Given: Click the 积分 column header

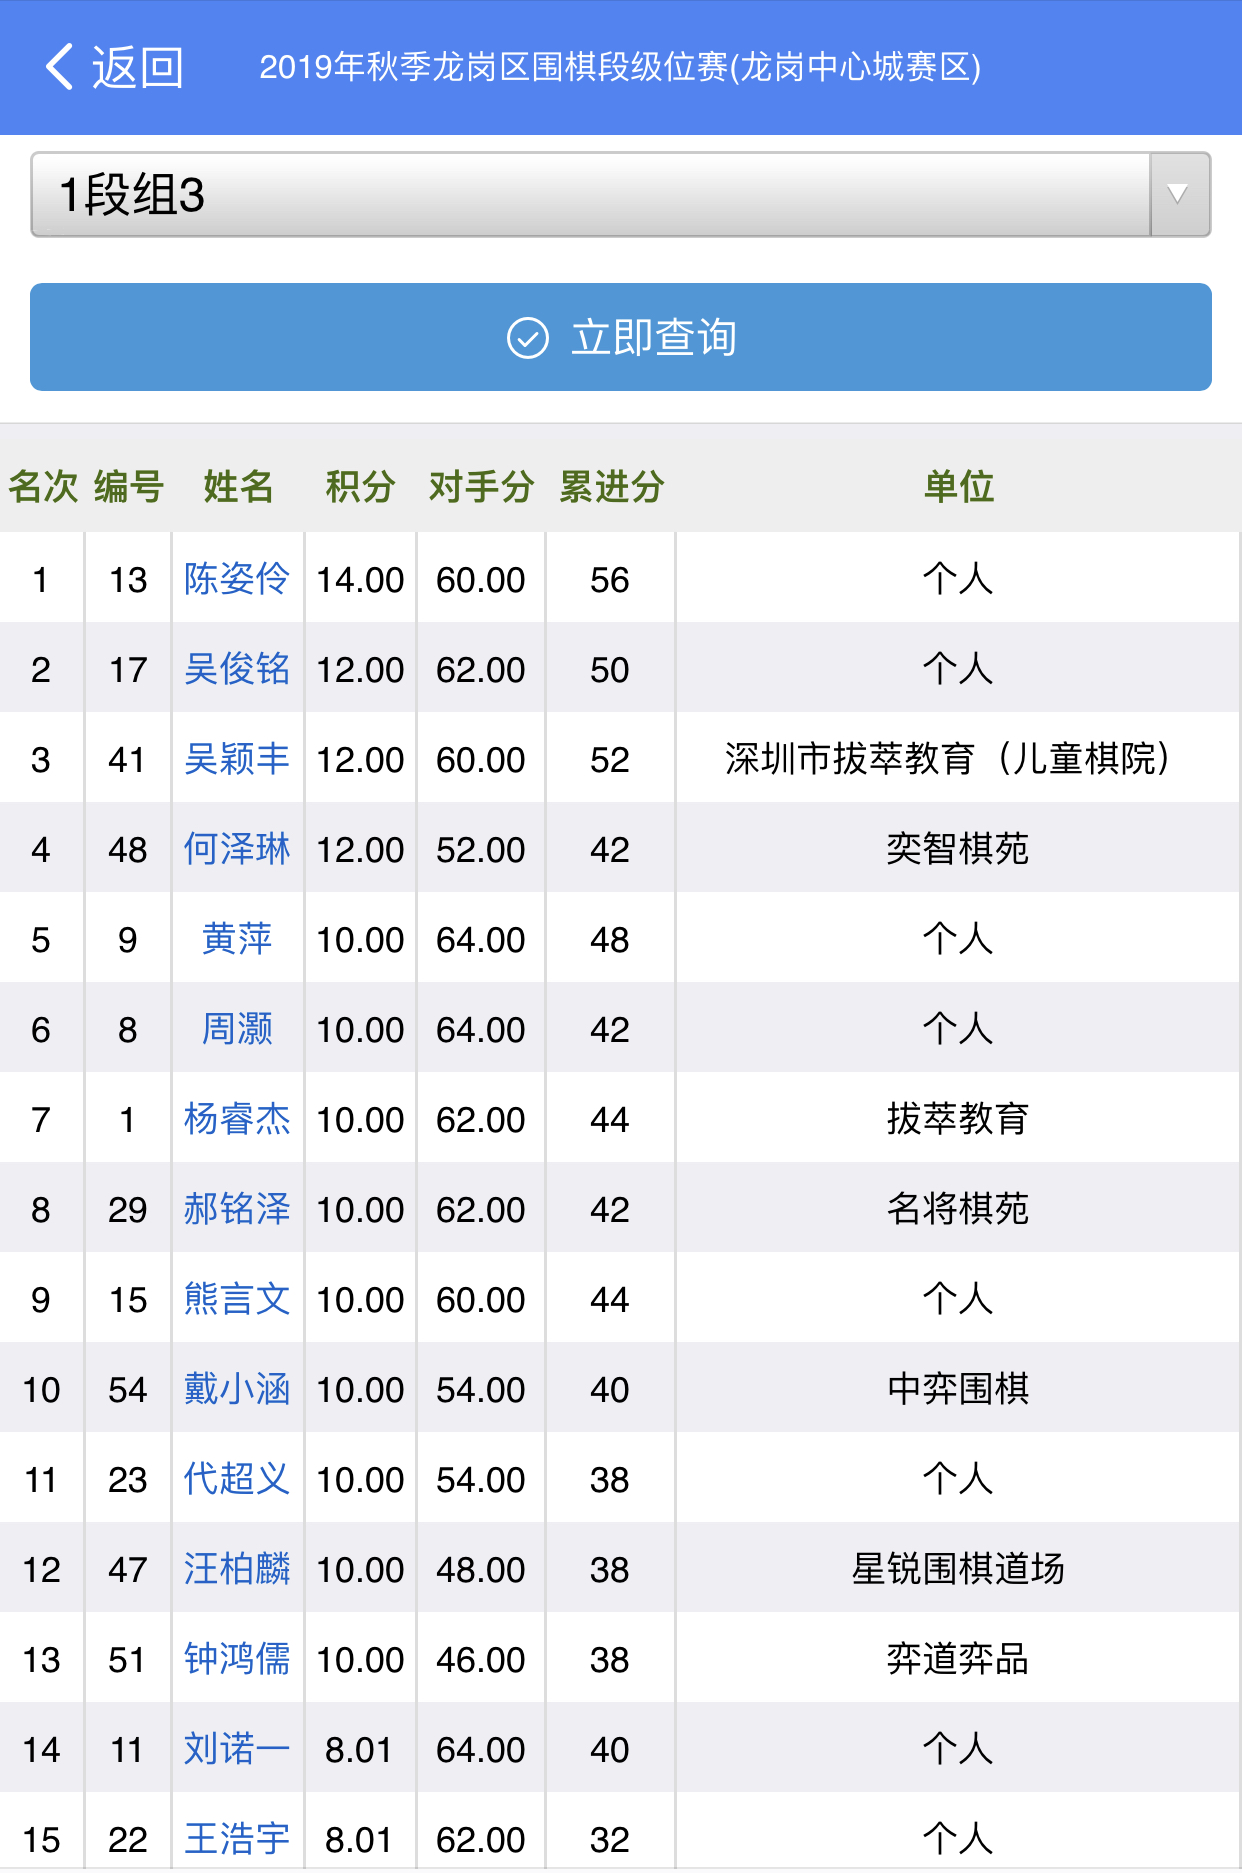Looking at the screenshot, I should point(360,487).
